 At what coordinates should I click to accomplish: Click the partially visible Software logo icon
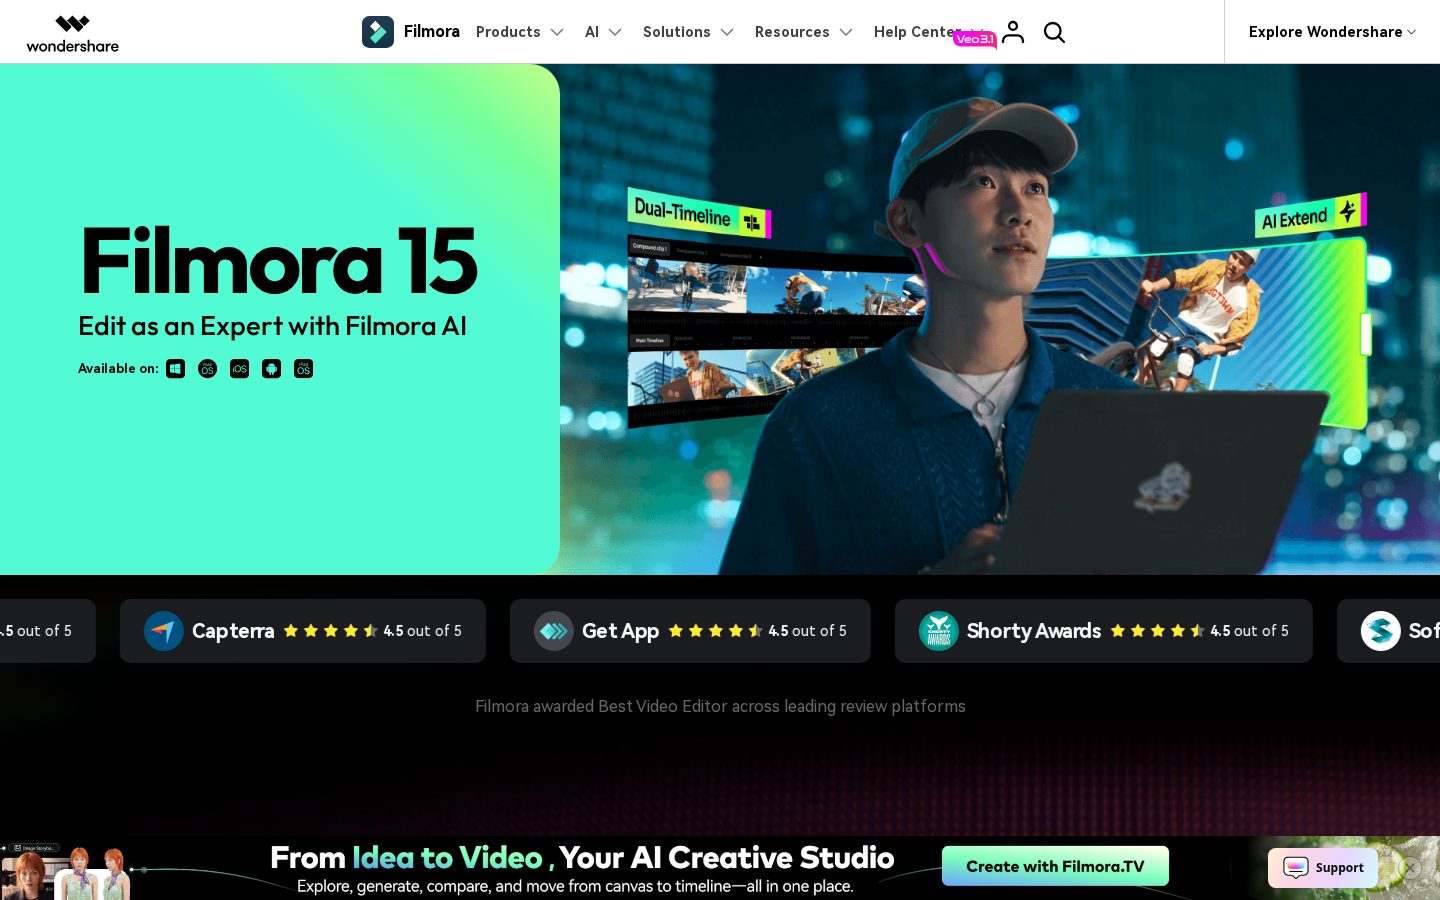pos(1381,631)
